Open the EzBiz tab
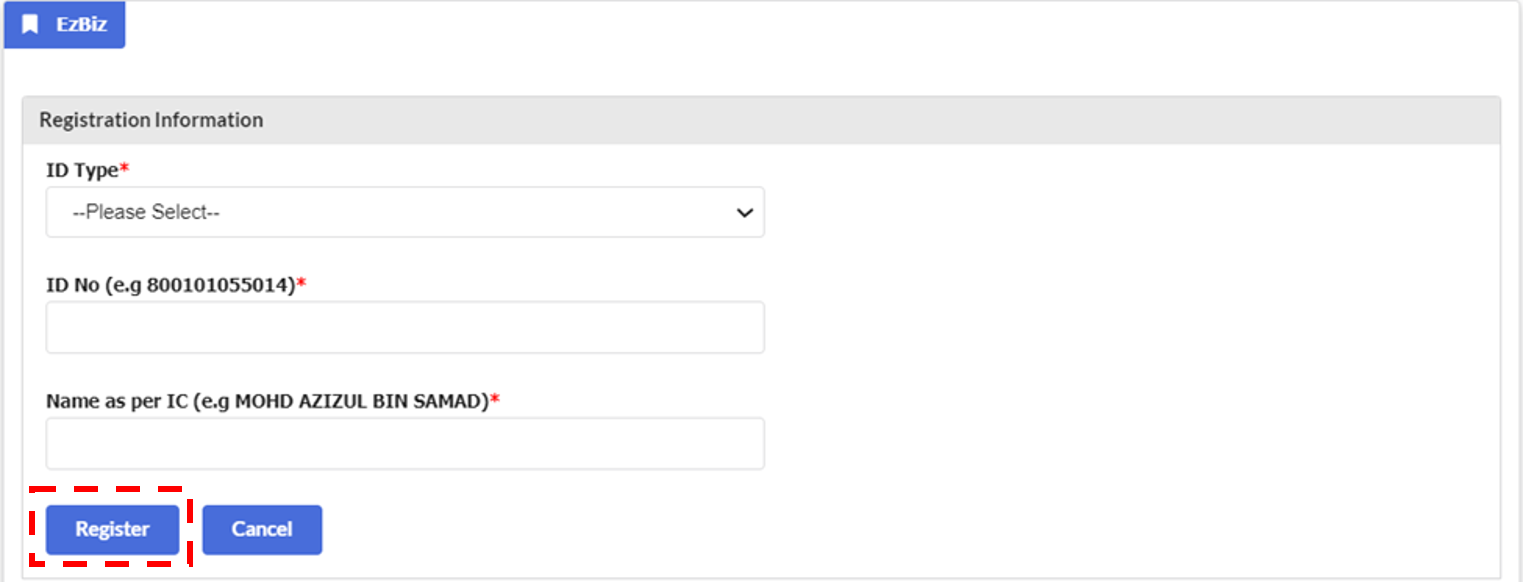This screenshot has height=582, width=1523. (65, 24)
